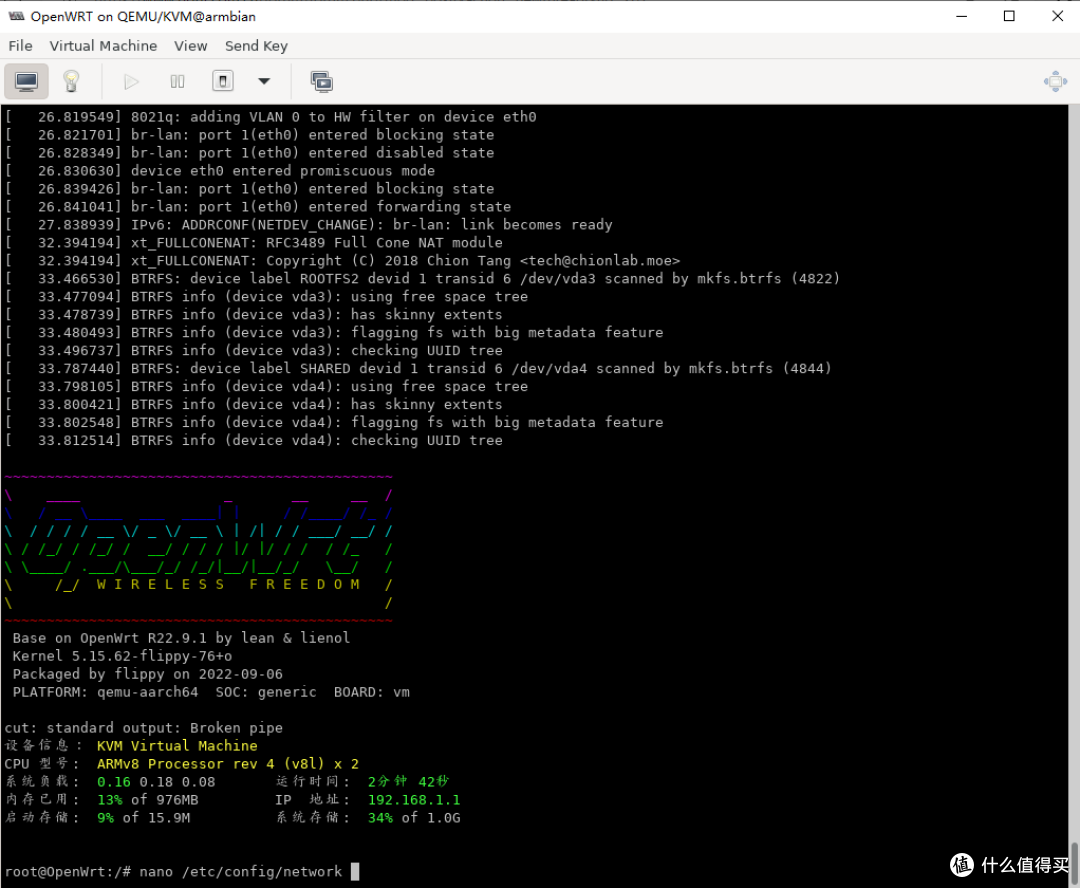This screenshot has height=888, width=1080.
Task: Minimize the OpenWRT VM window
Action: (962, 16)
